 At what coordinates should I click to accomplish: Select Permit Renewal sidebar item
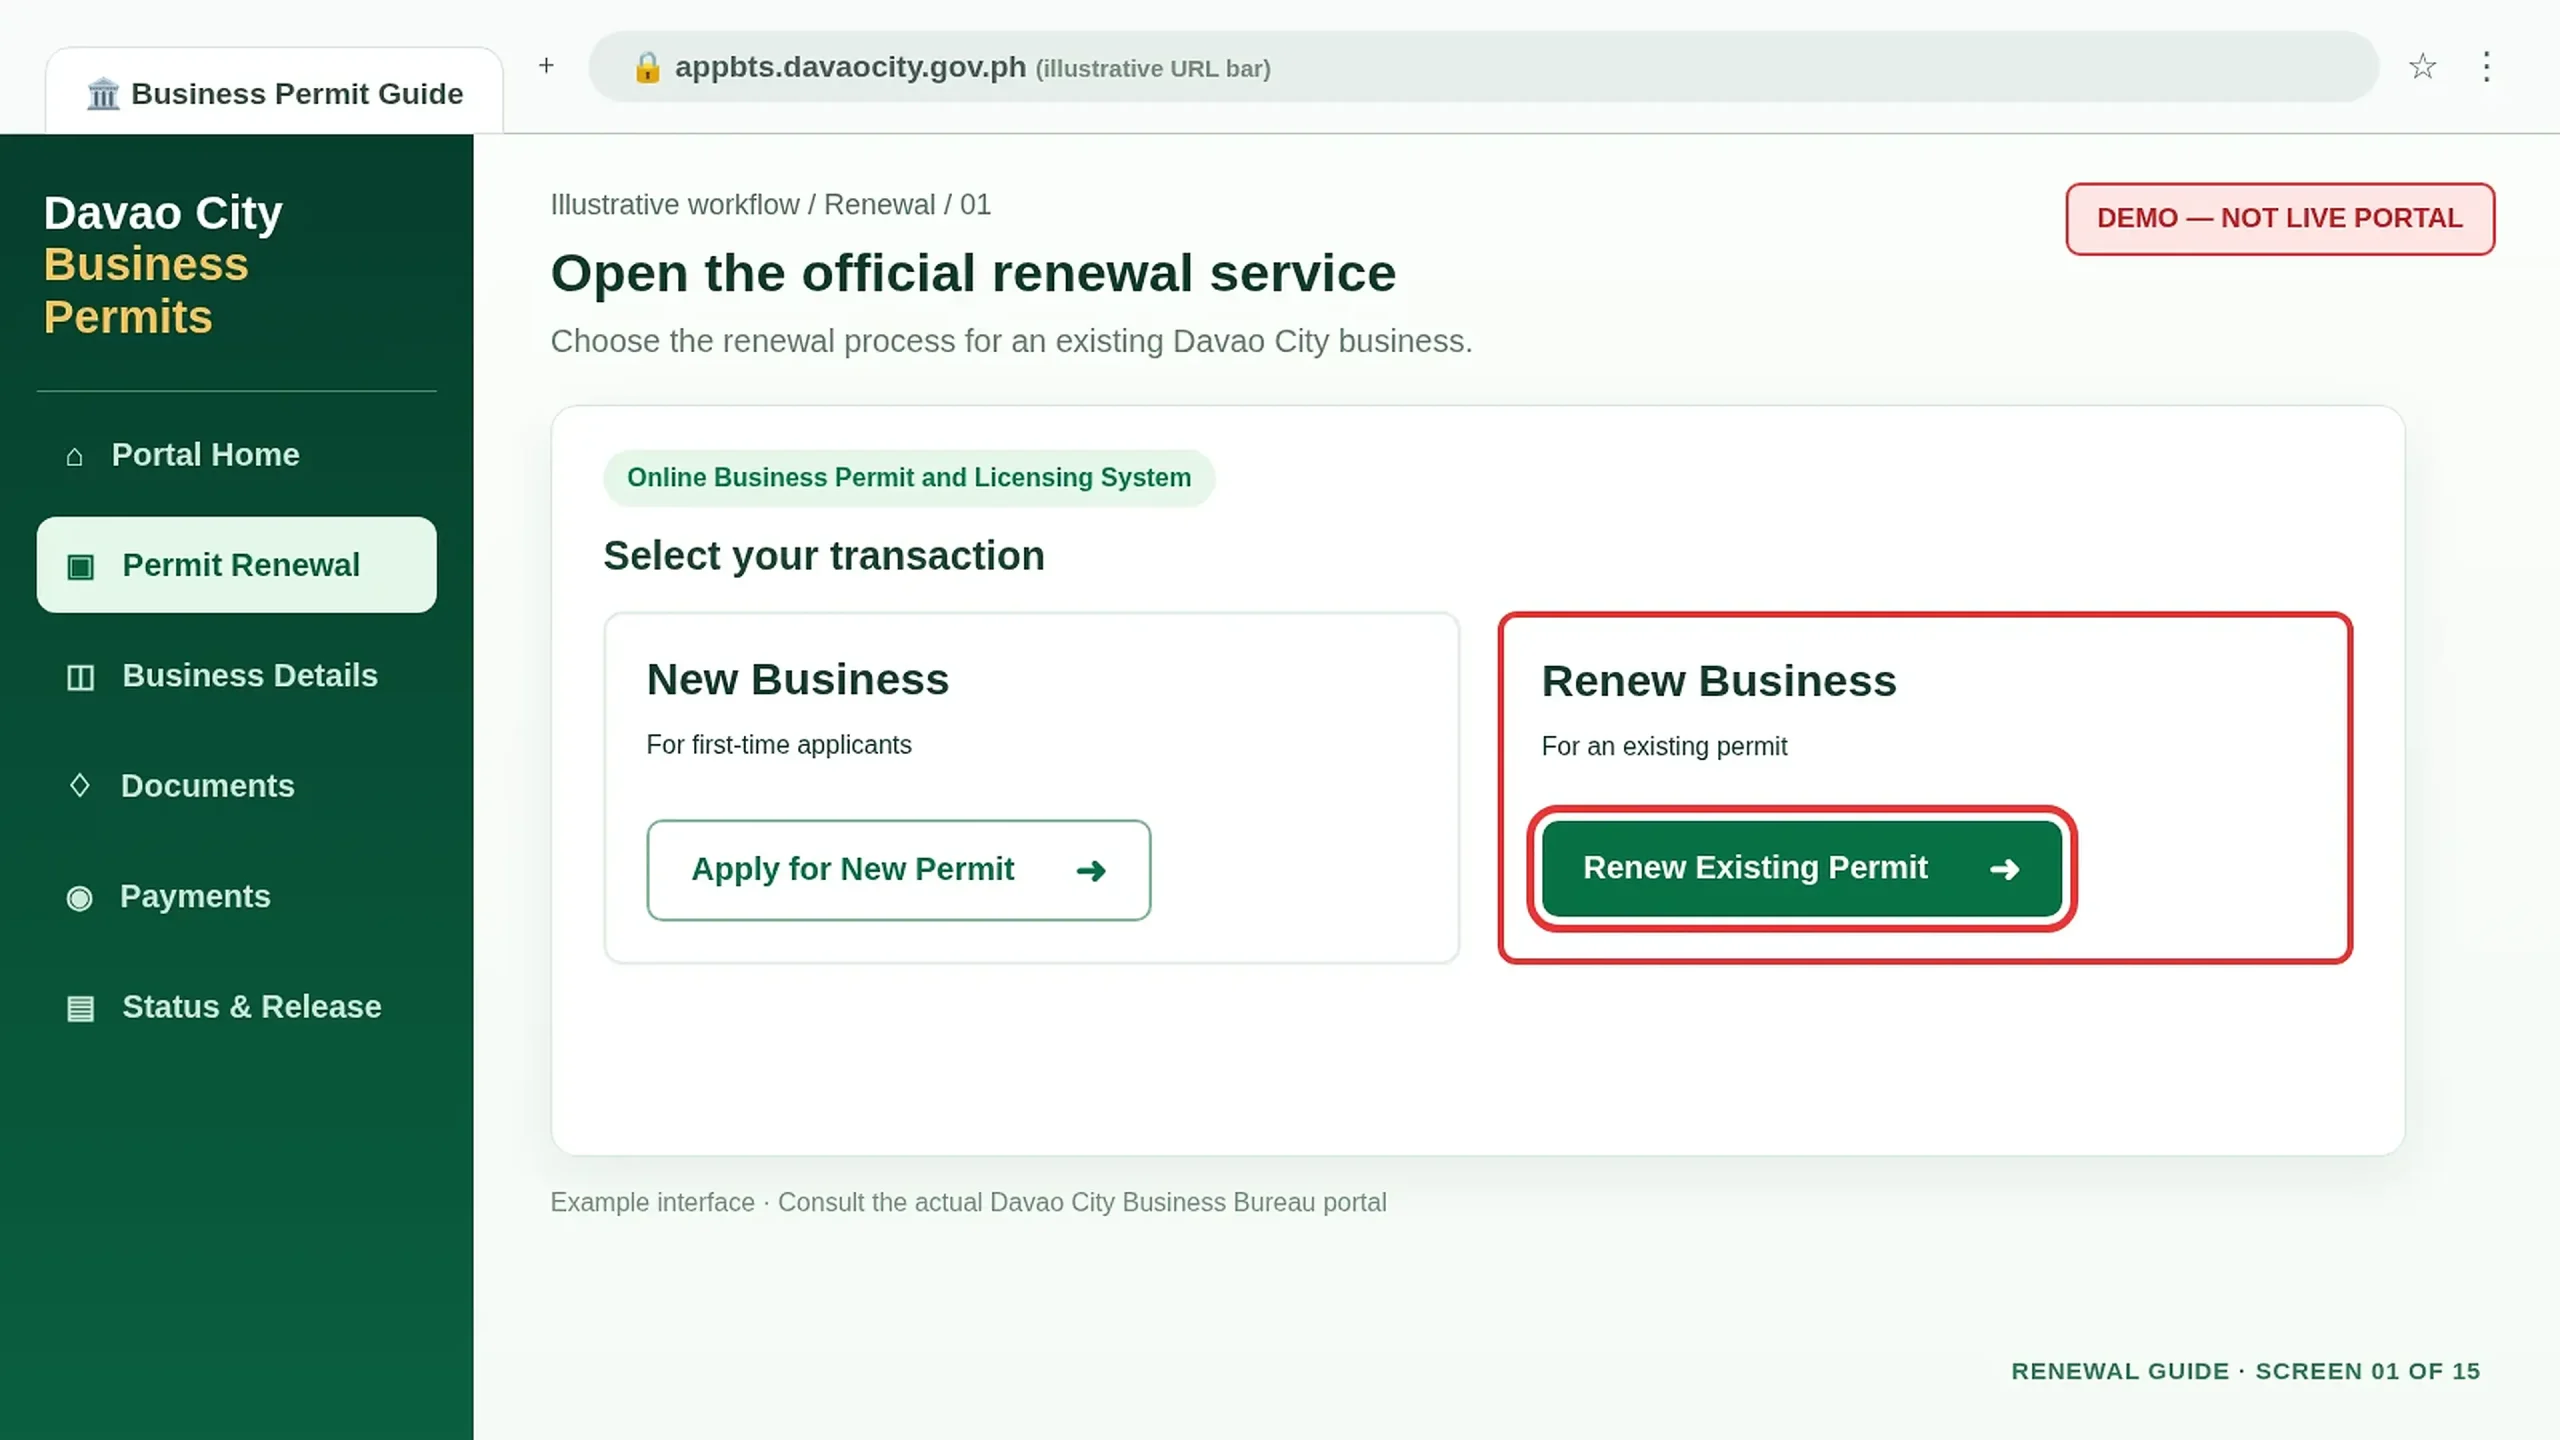(x=236, y=565)
